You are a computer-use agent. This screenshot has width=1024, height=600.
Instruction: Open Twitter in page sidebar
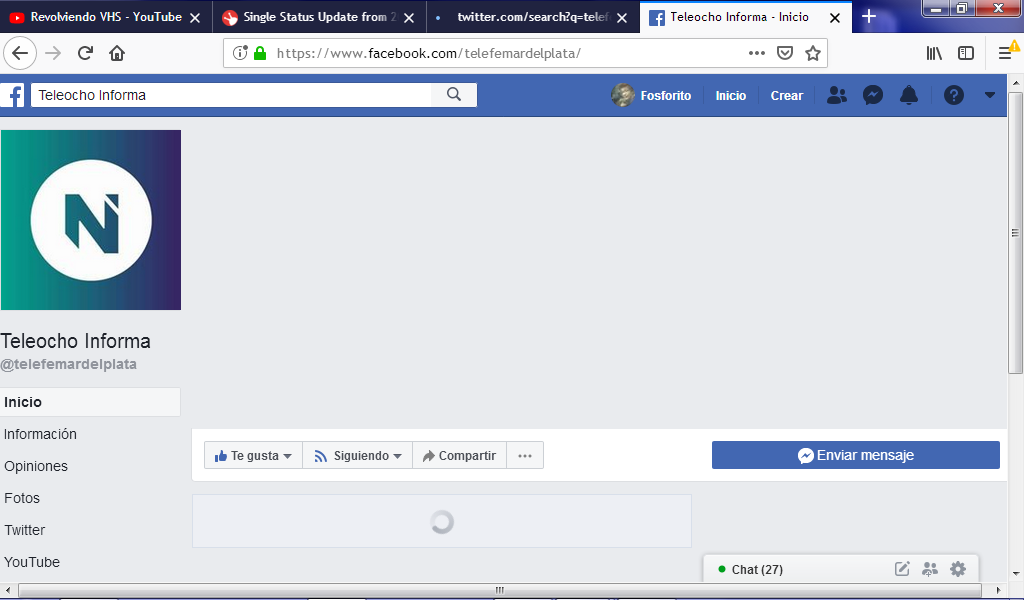point(25,530)
